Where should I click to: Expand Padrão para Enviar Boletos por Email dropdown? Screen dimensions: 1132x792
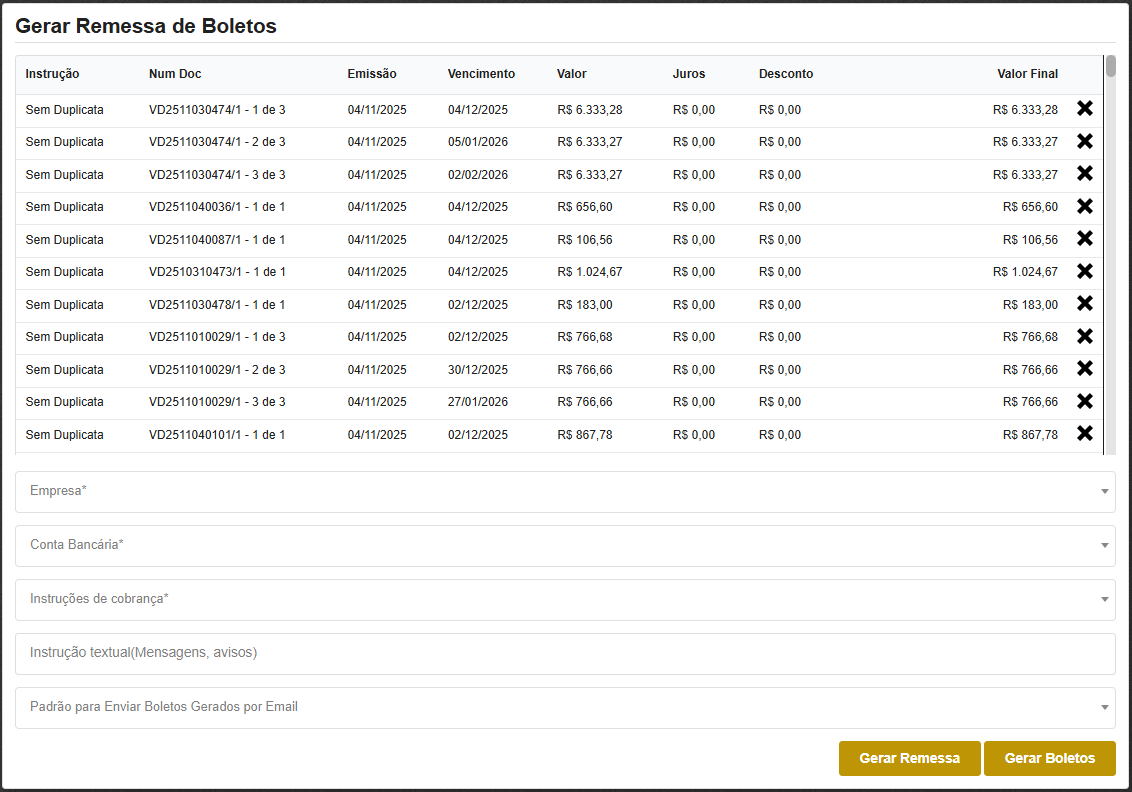565,708
